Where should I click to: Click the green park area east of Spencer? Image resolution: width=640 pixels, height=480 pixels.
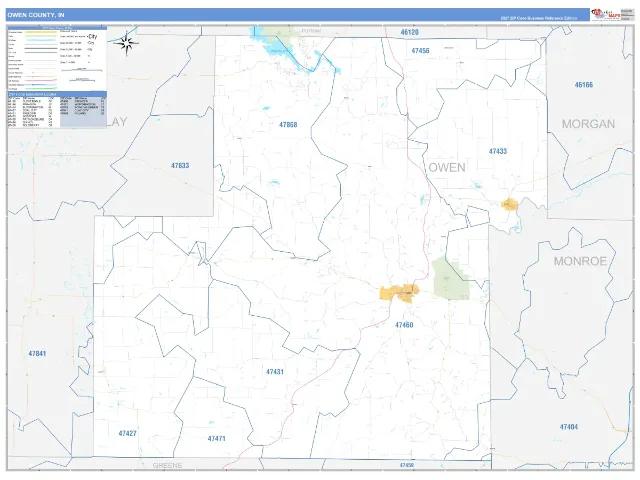tap(451, 279)
